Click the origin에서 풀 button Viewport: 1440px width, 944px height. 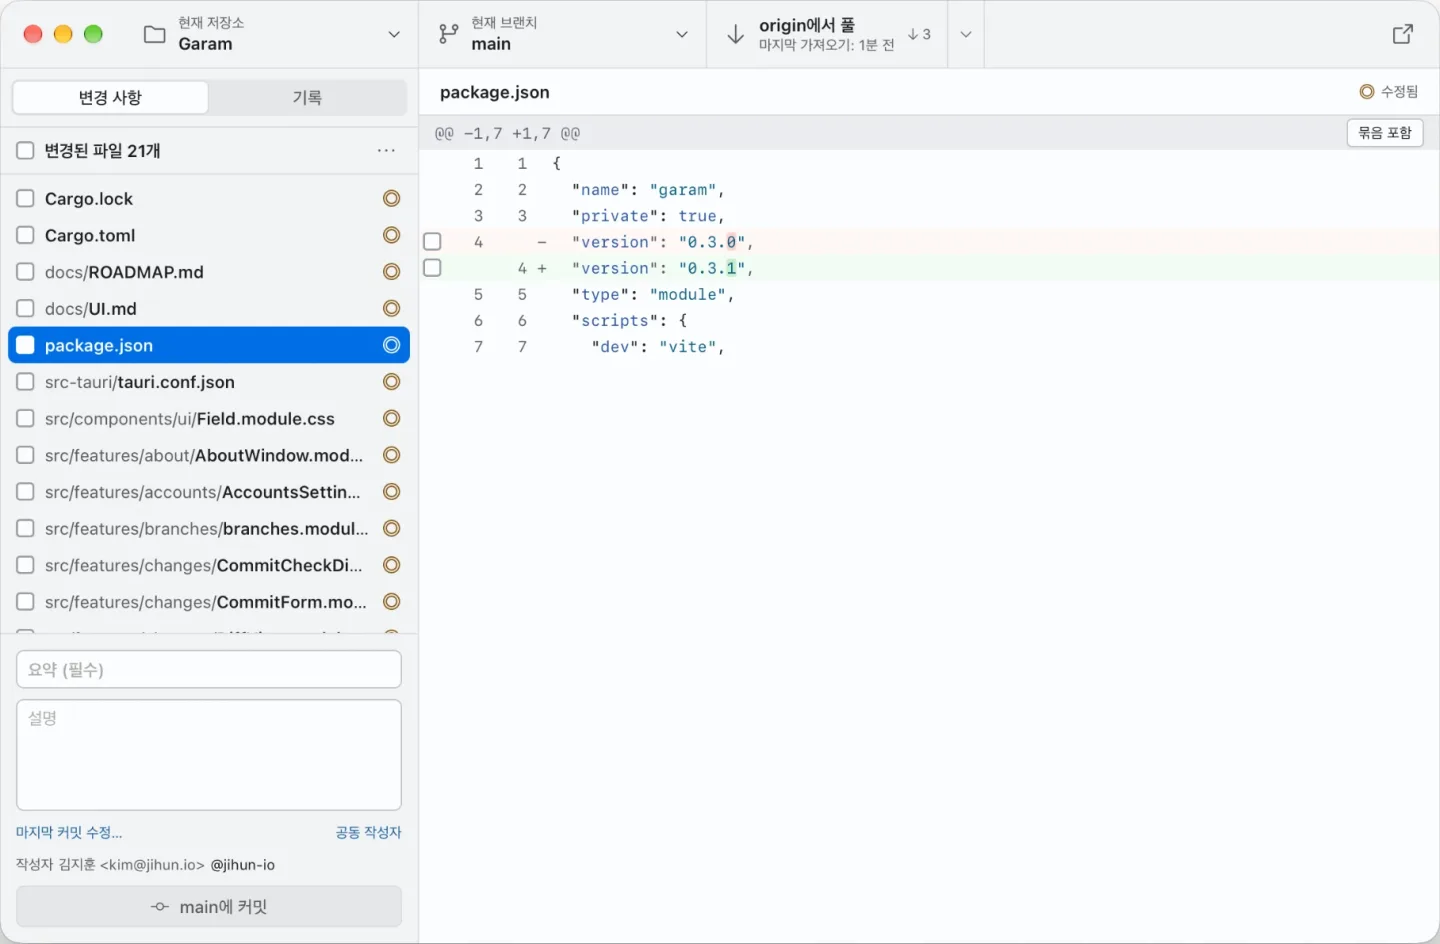point(827,34)
